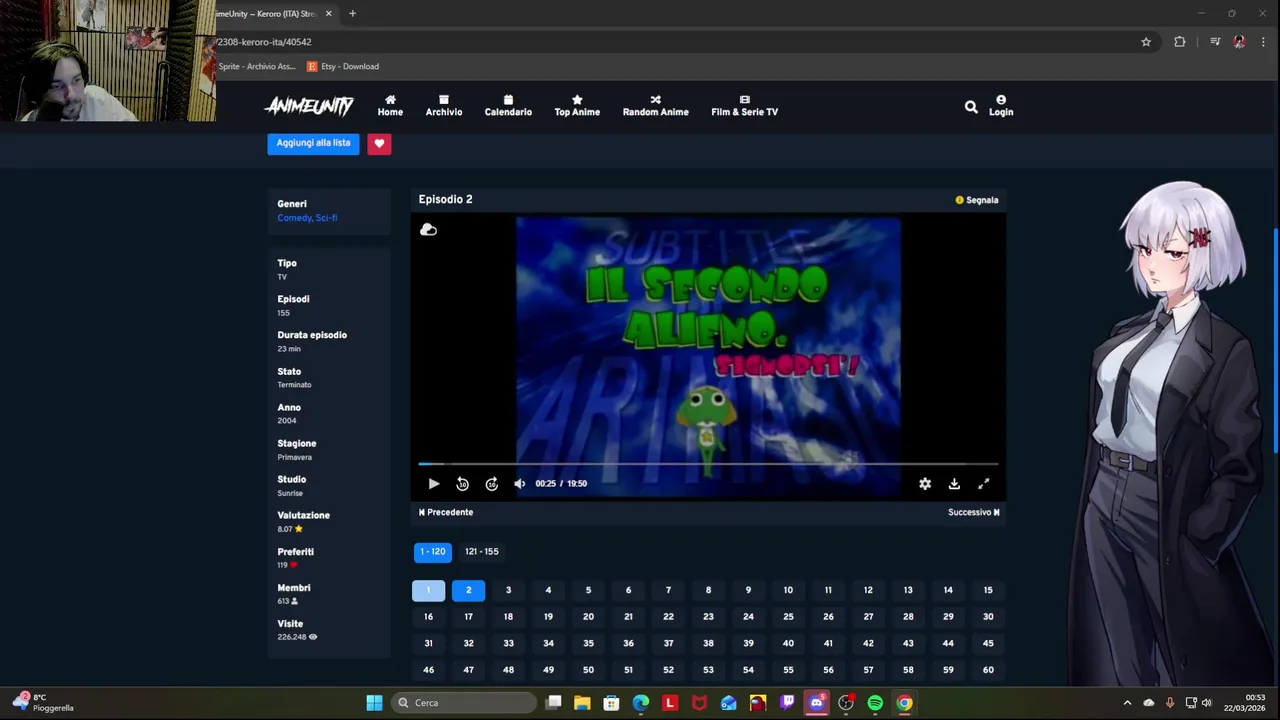Open the site search magnifier
The height and width of the screenshot is (720, 1280).
[x=971, y=106]
